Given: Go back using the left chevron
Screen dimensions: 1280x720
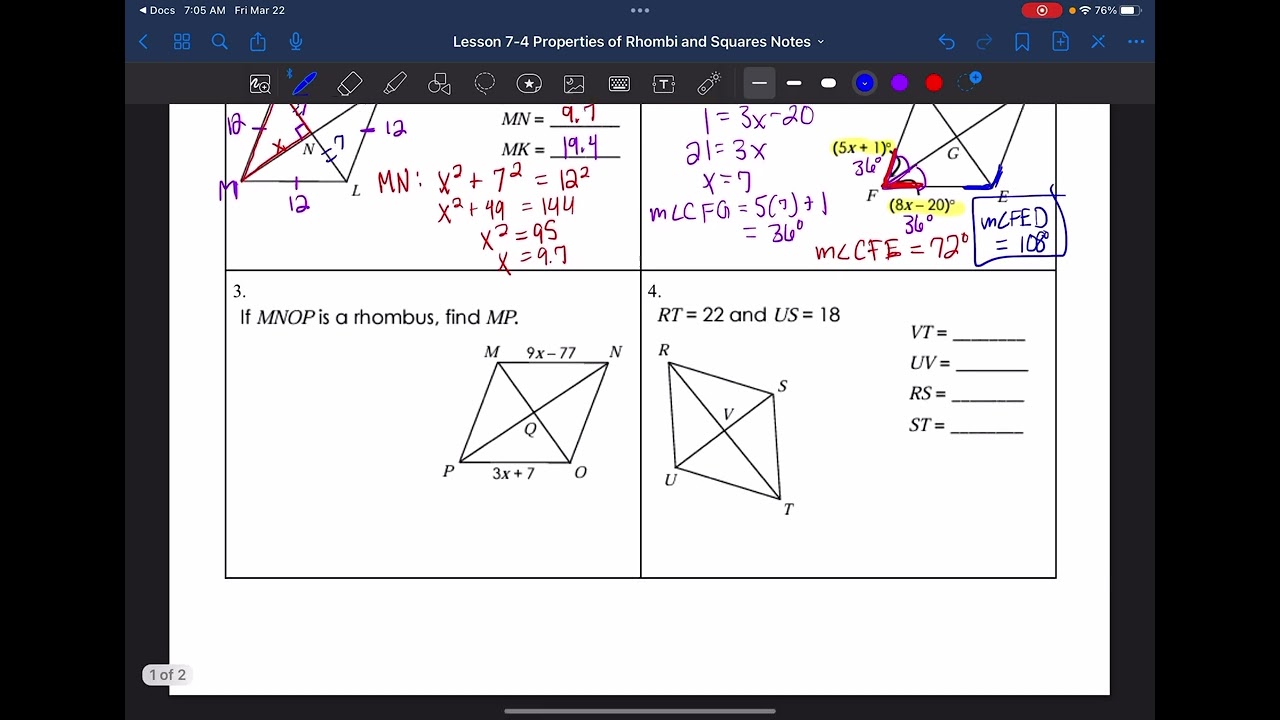Looking at the screenshot, I should (143, 42).
